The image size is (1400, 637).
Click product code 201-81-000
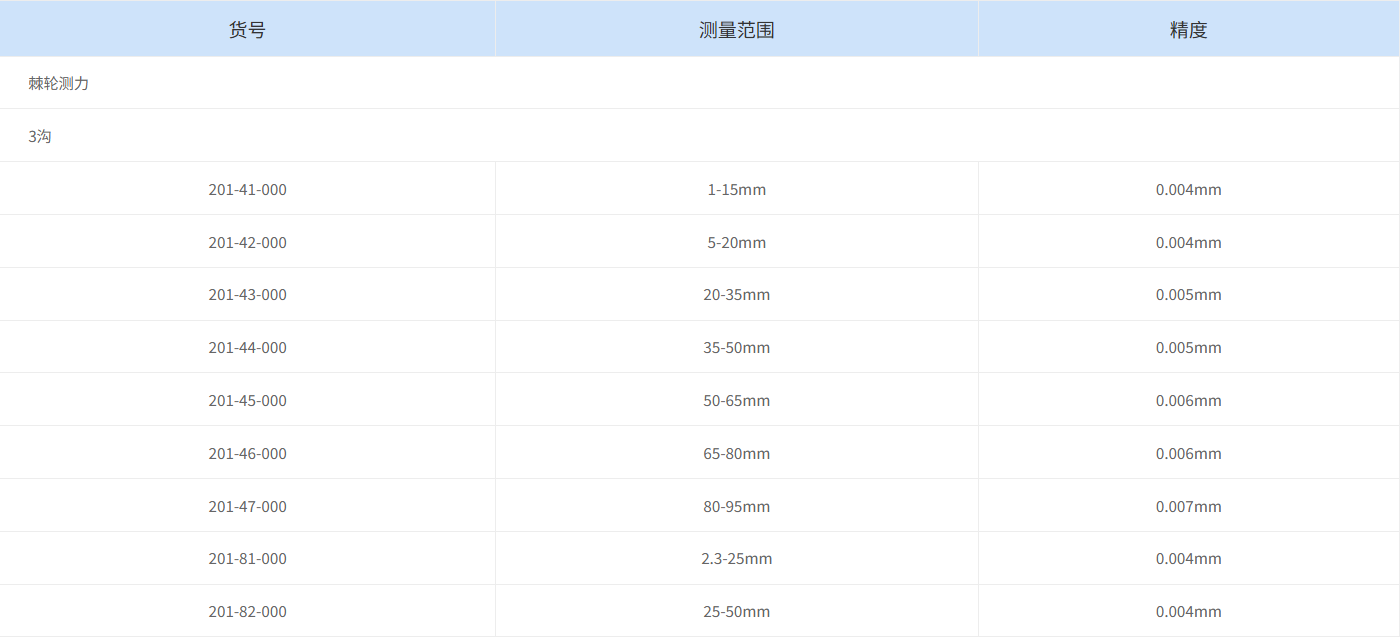247,558
